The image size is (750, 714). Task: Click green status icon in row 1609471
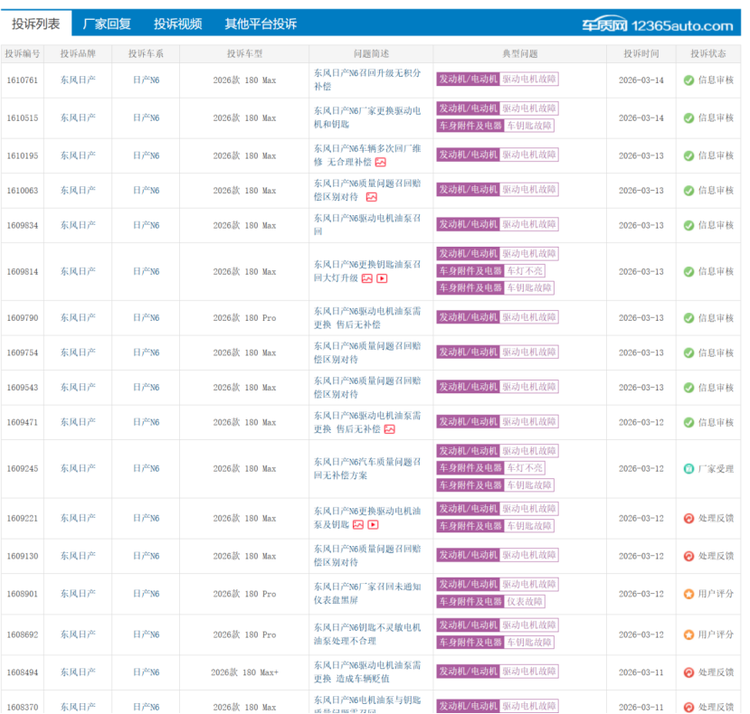tap(688, 422)
